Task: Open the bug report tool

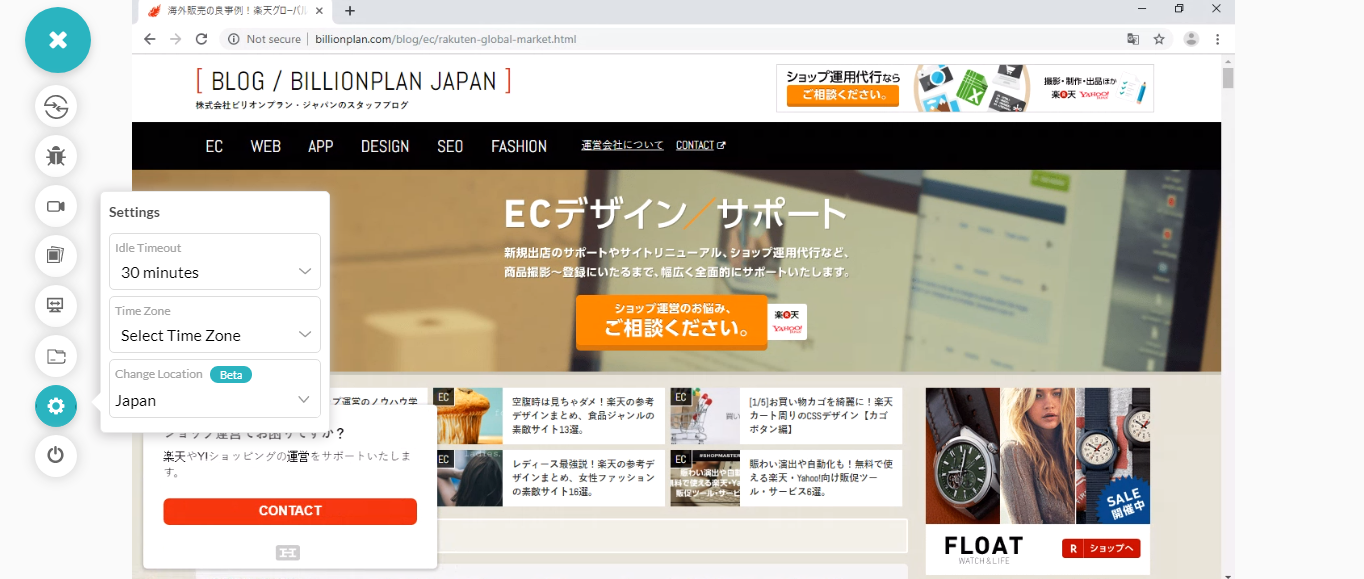Action: [x=56, y=156]
